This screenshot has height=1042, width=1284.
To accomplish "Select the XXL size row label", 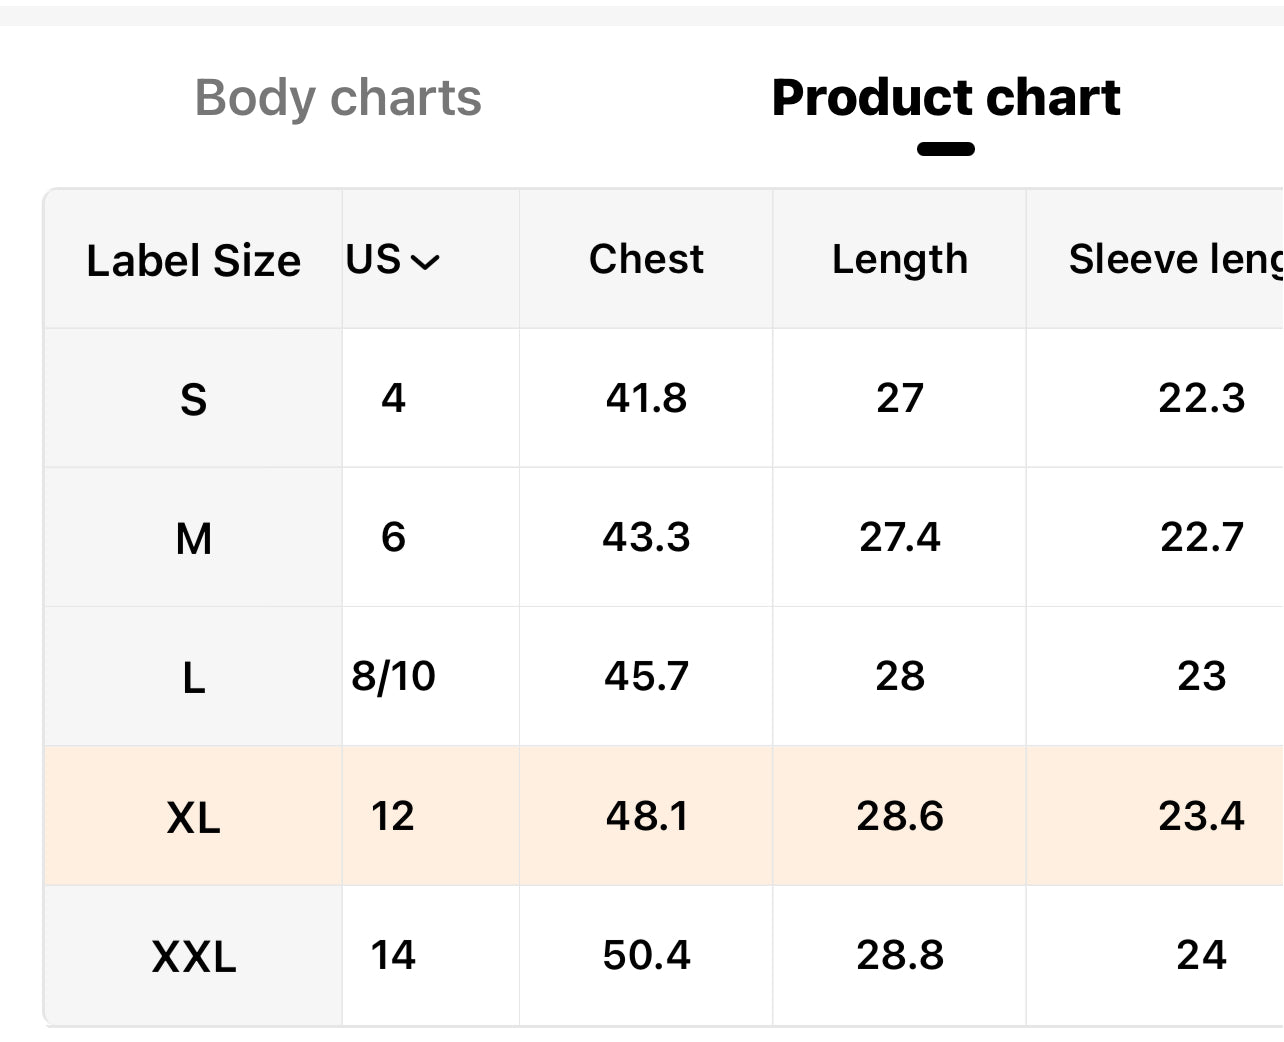I will (193, 956).
